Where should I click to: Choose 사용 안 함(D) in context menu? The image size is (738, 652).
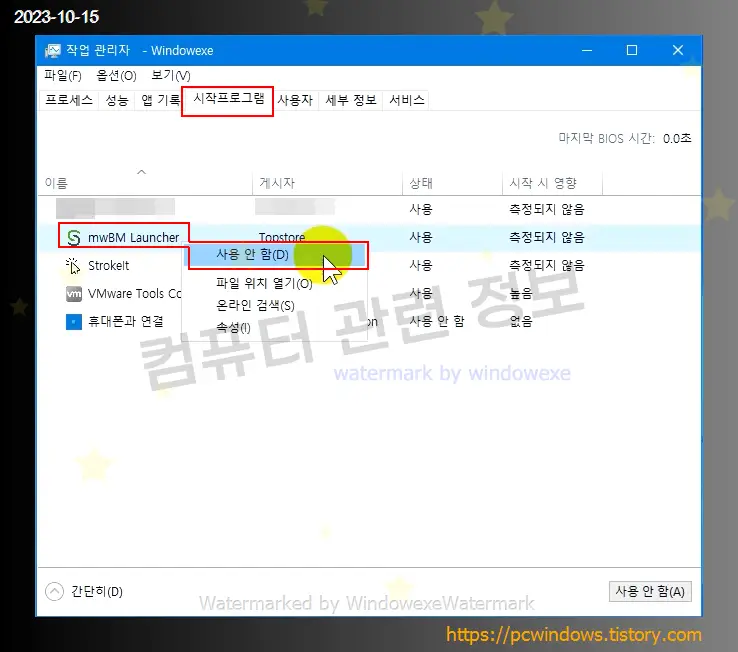pos(277,255)
